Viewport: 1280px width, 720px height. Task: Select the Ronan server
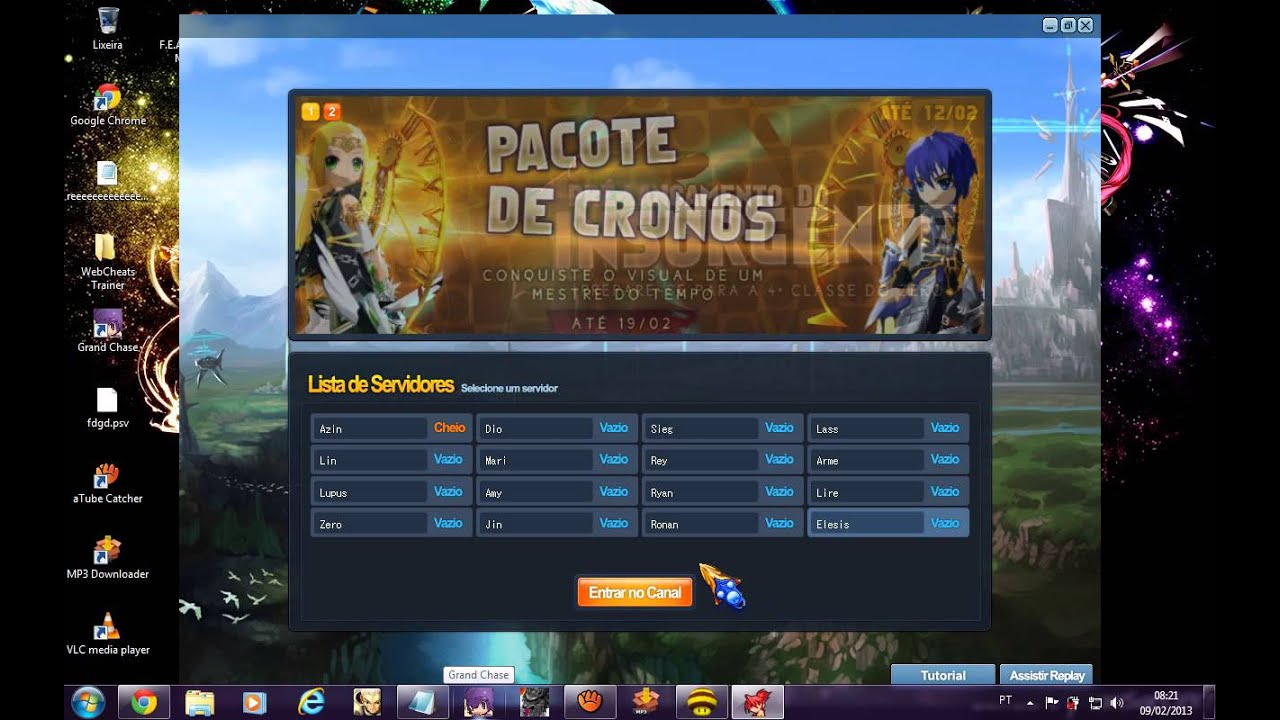point(722,524)
